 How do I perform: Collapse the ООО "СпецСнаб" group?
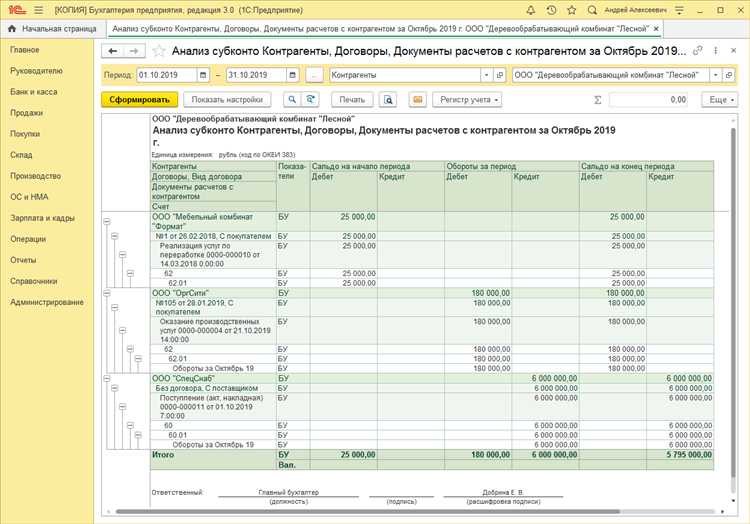[x=108, y=378]
